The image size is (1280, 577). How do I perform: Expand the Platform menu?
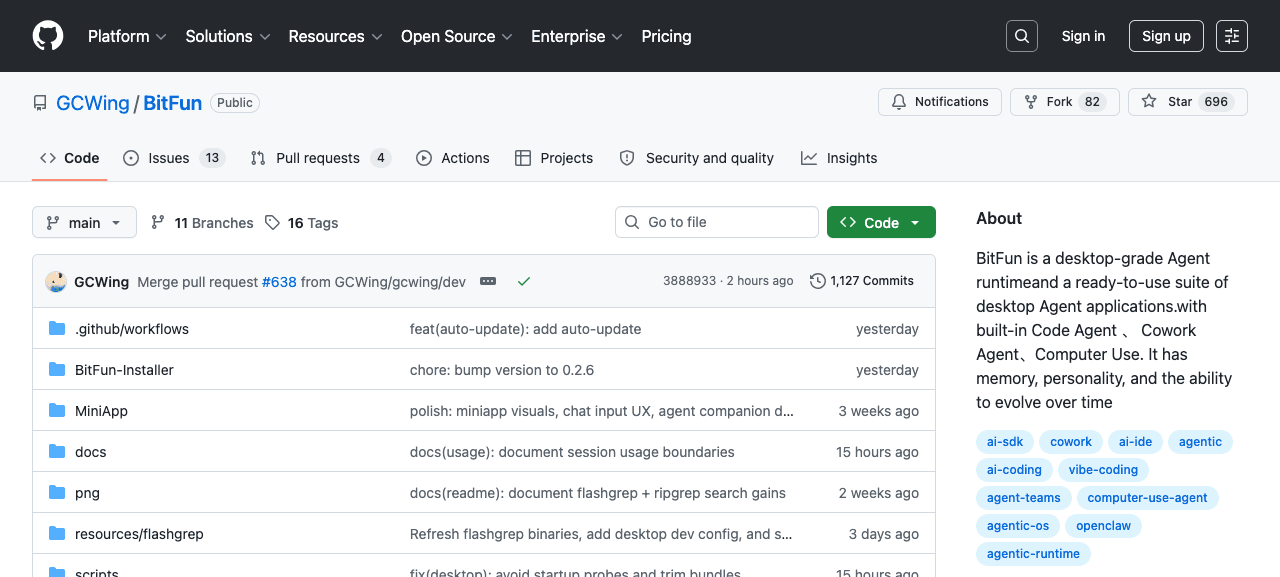pos(127,36)
